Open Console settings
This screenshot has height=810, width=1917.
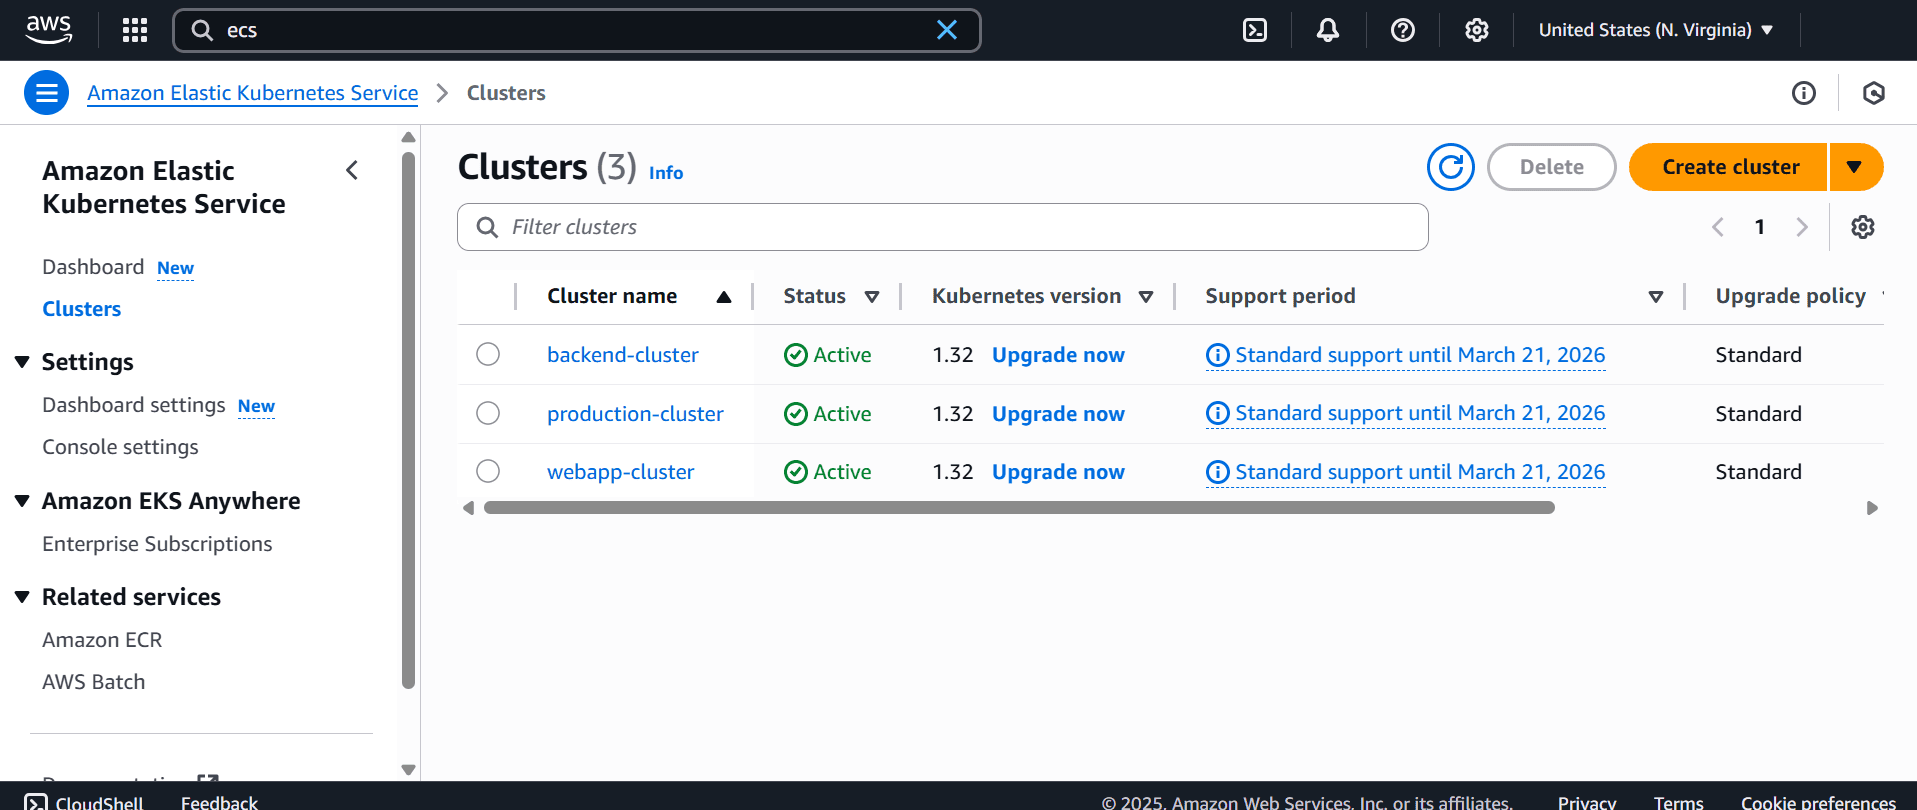click(120, 447)
